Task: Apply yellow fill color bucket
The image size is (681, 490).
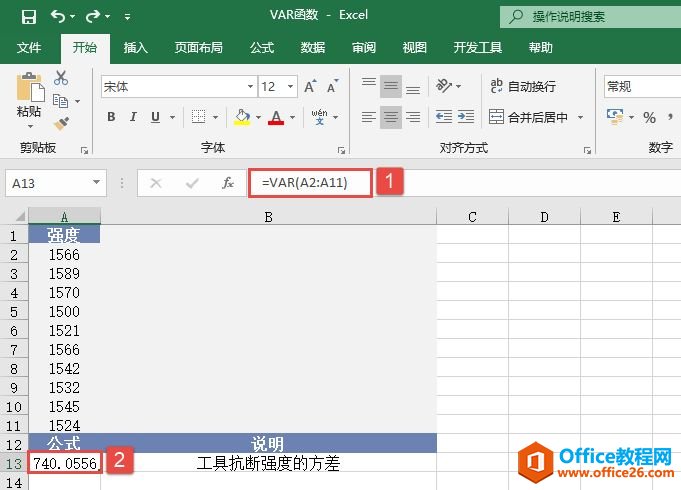Action: 242,116
